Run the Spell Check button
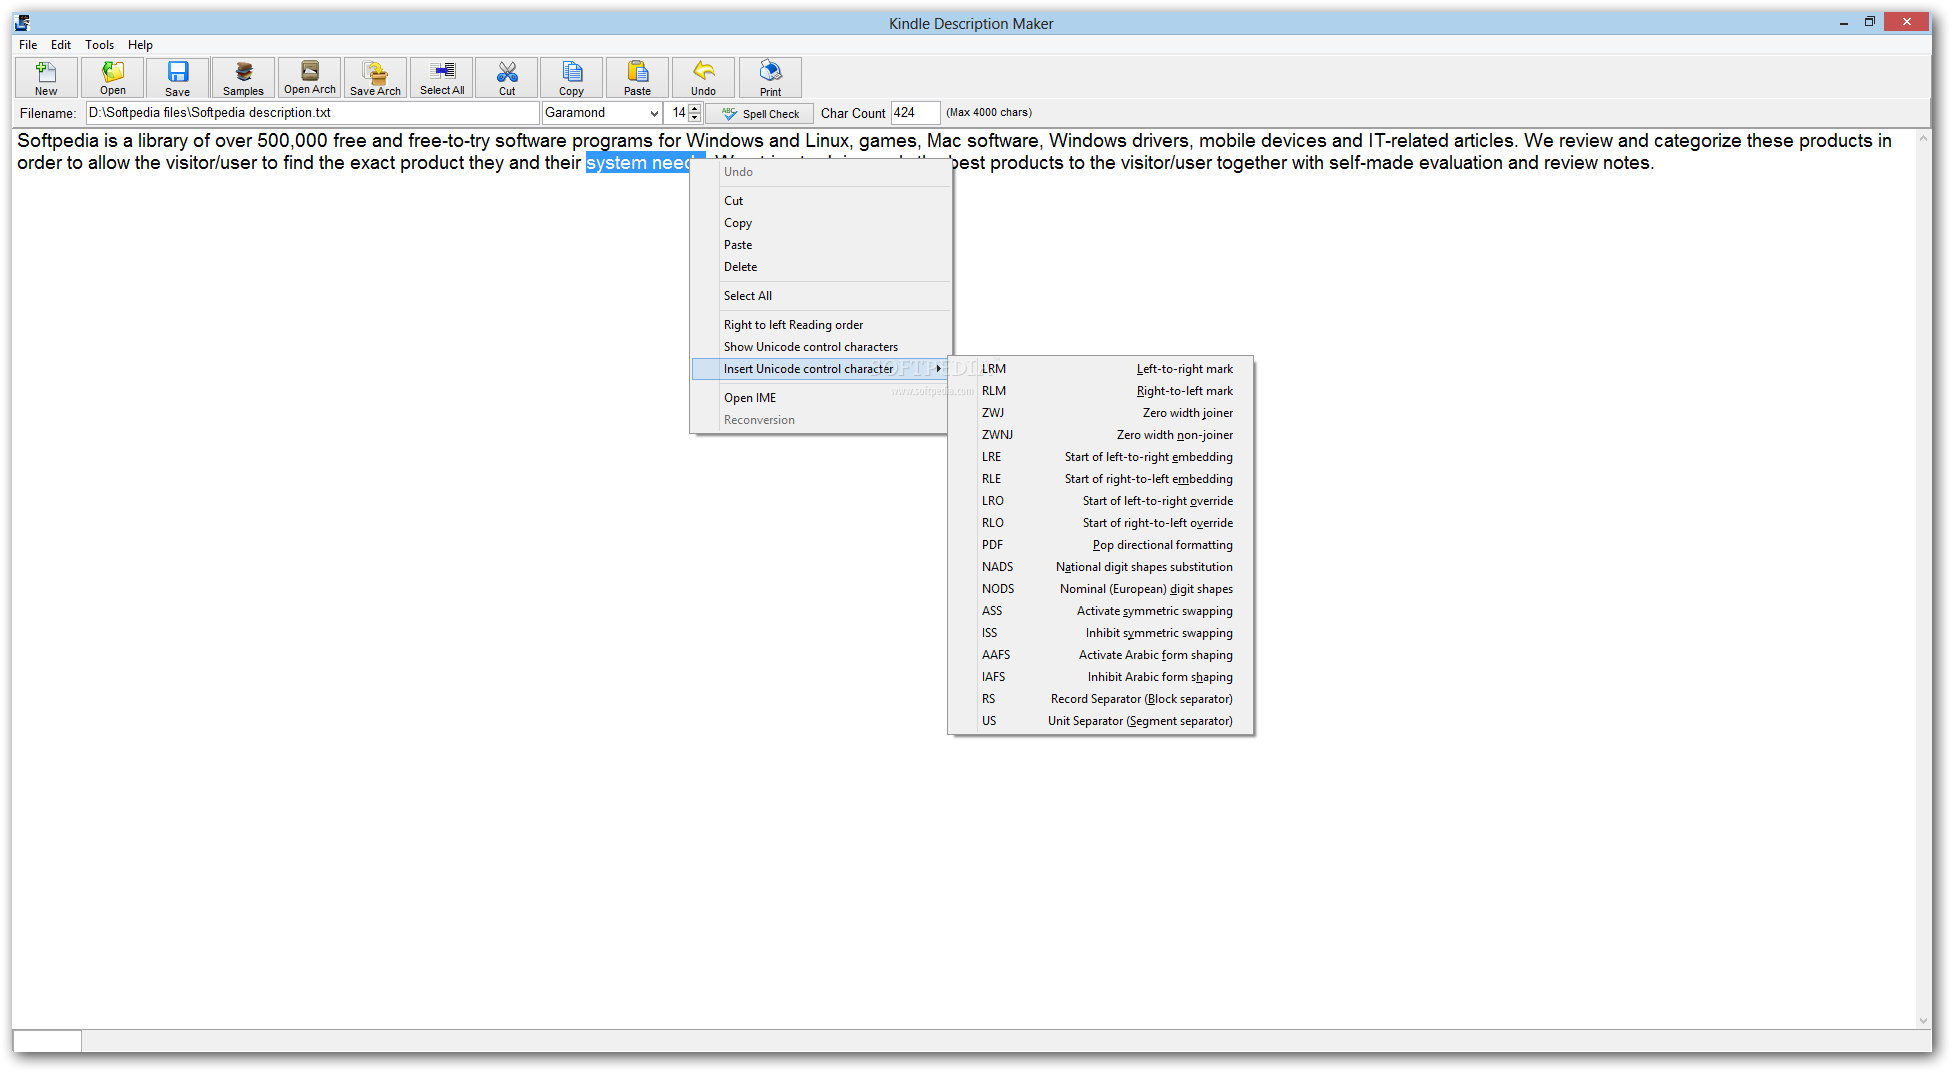 [760, 114]
